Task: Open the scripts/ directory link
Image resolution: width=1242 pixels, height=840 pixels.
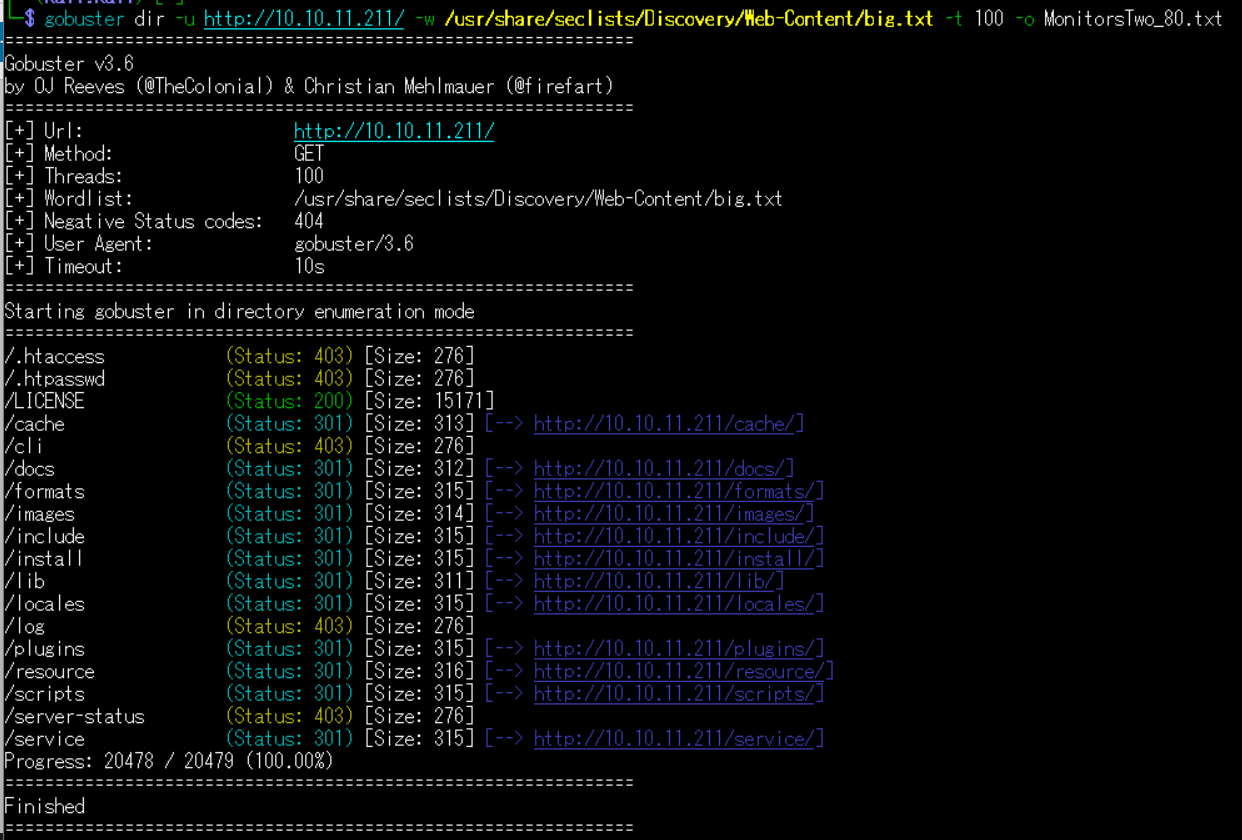Action: (678, 694)
